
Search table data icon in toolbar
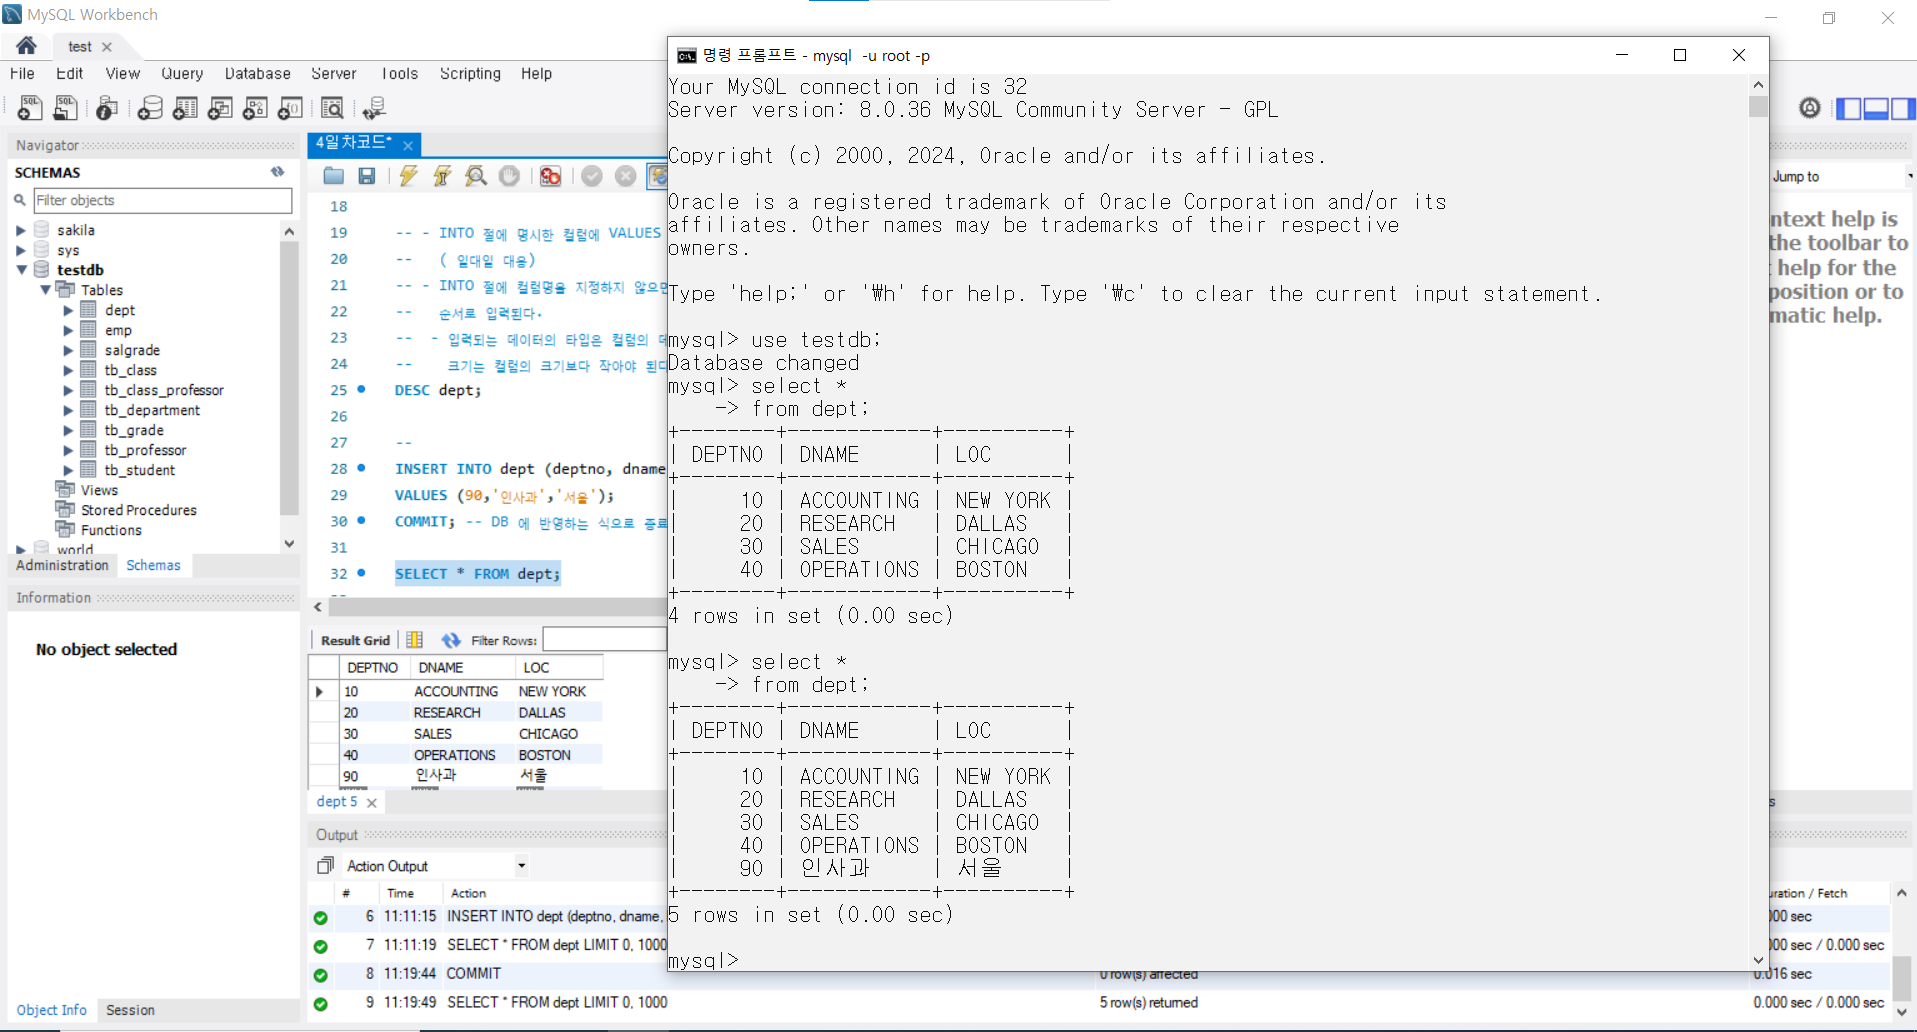coord(332,108)
